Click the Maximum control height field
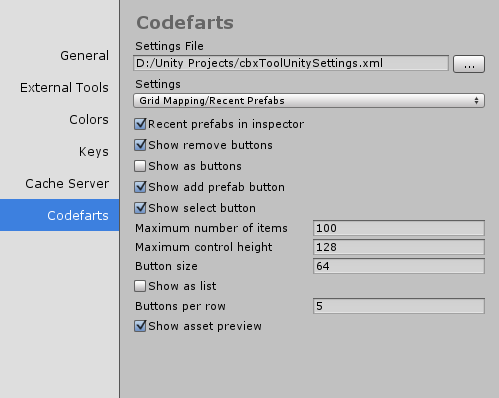This screenshot has width=499, height=398. 399,247
